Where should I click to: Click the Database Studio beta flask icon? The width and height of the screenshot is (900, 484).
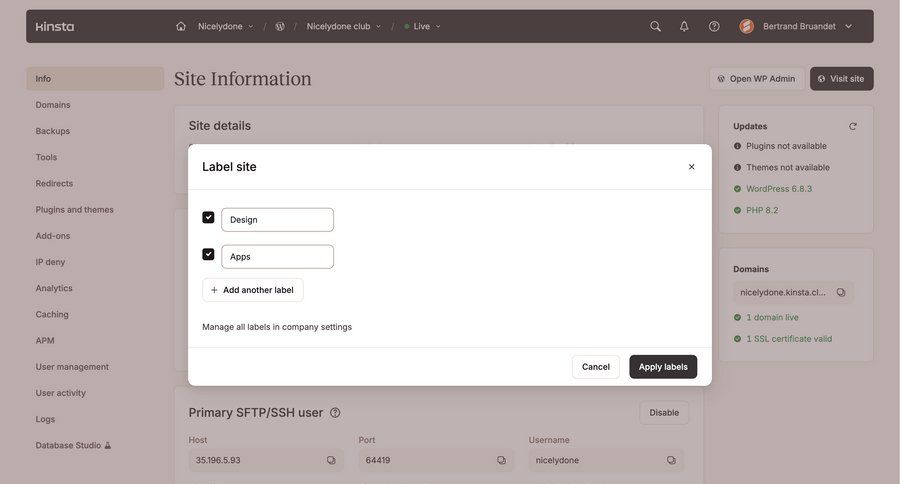click(107, 446)
